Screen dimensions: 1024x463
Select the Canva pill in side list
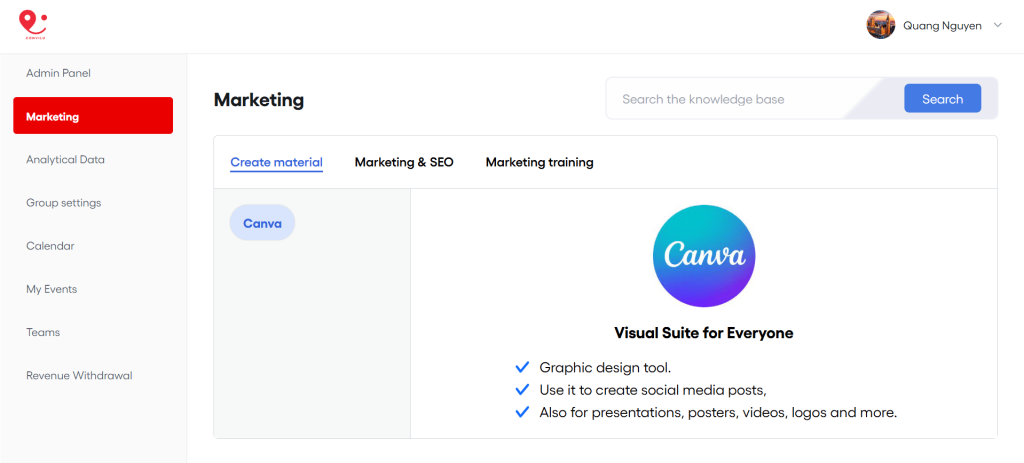[262, 223]
